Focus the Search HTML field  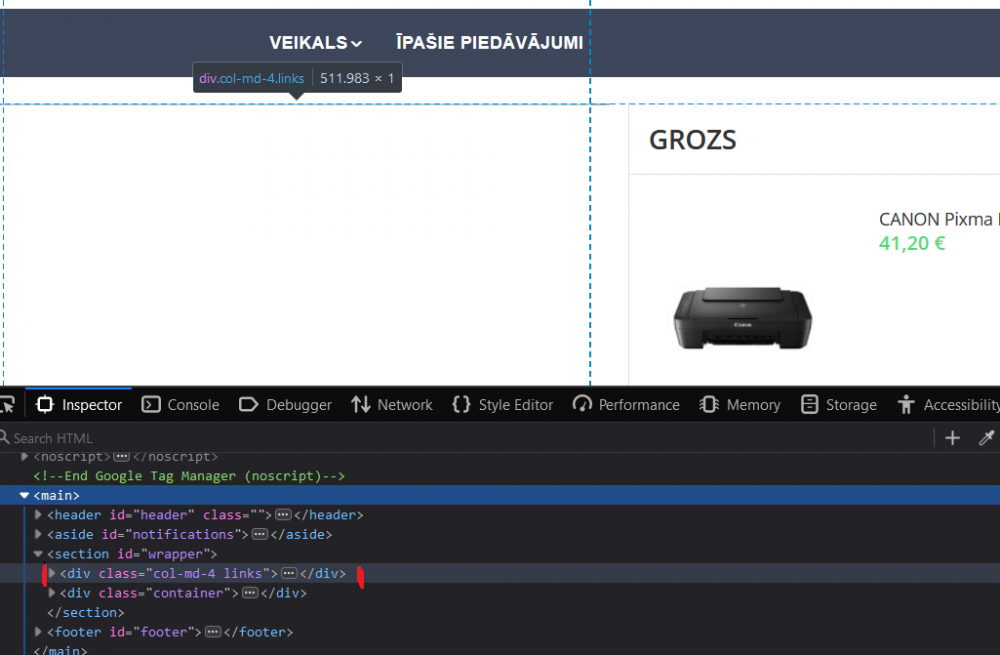click(x=466, y=438)
